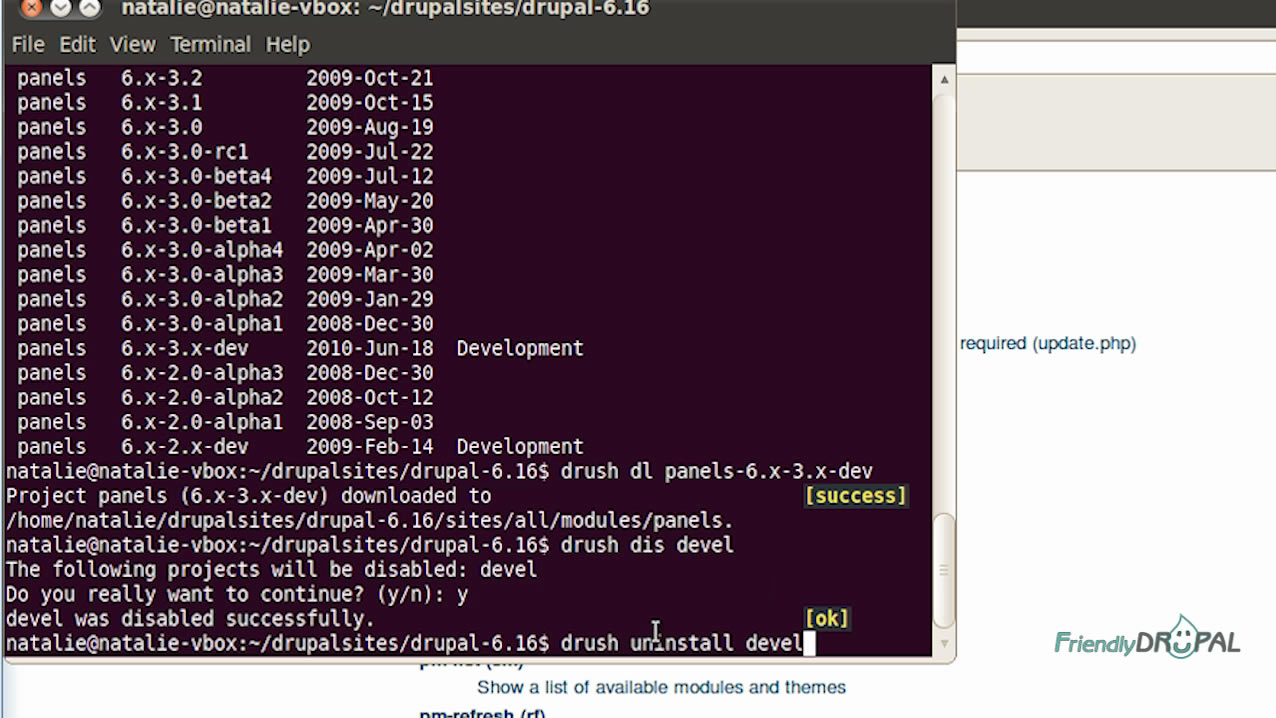Image resolution: width=1276 pixels, height=718 pixels.
Task: Open the View menu
Action: (x=132, y=44)
